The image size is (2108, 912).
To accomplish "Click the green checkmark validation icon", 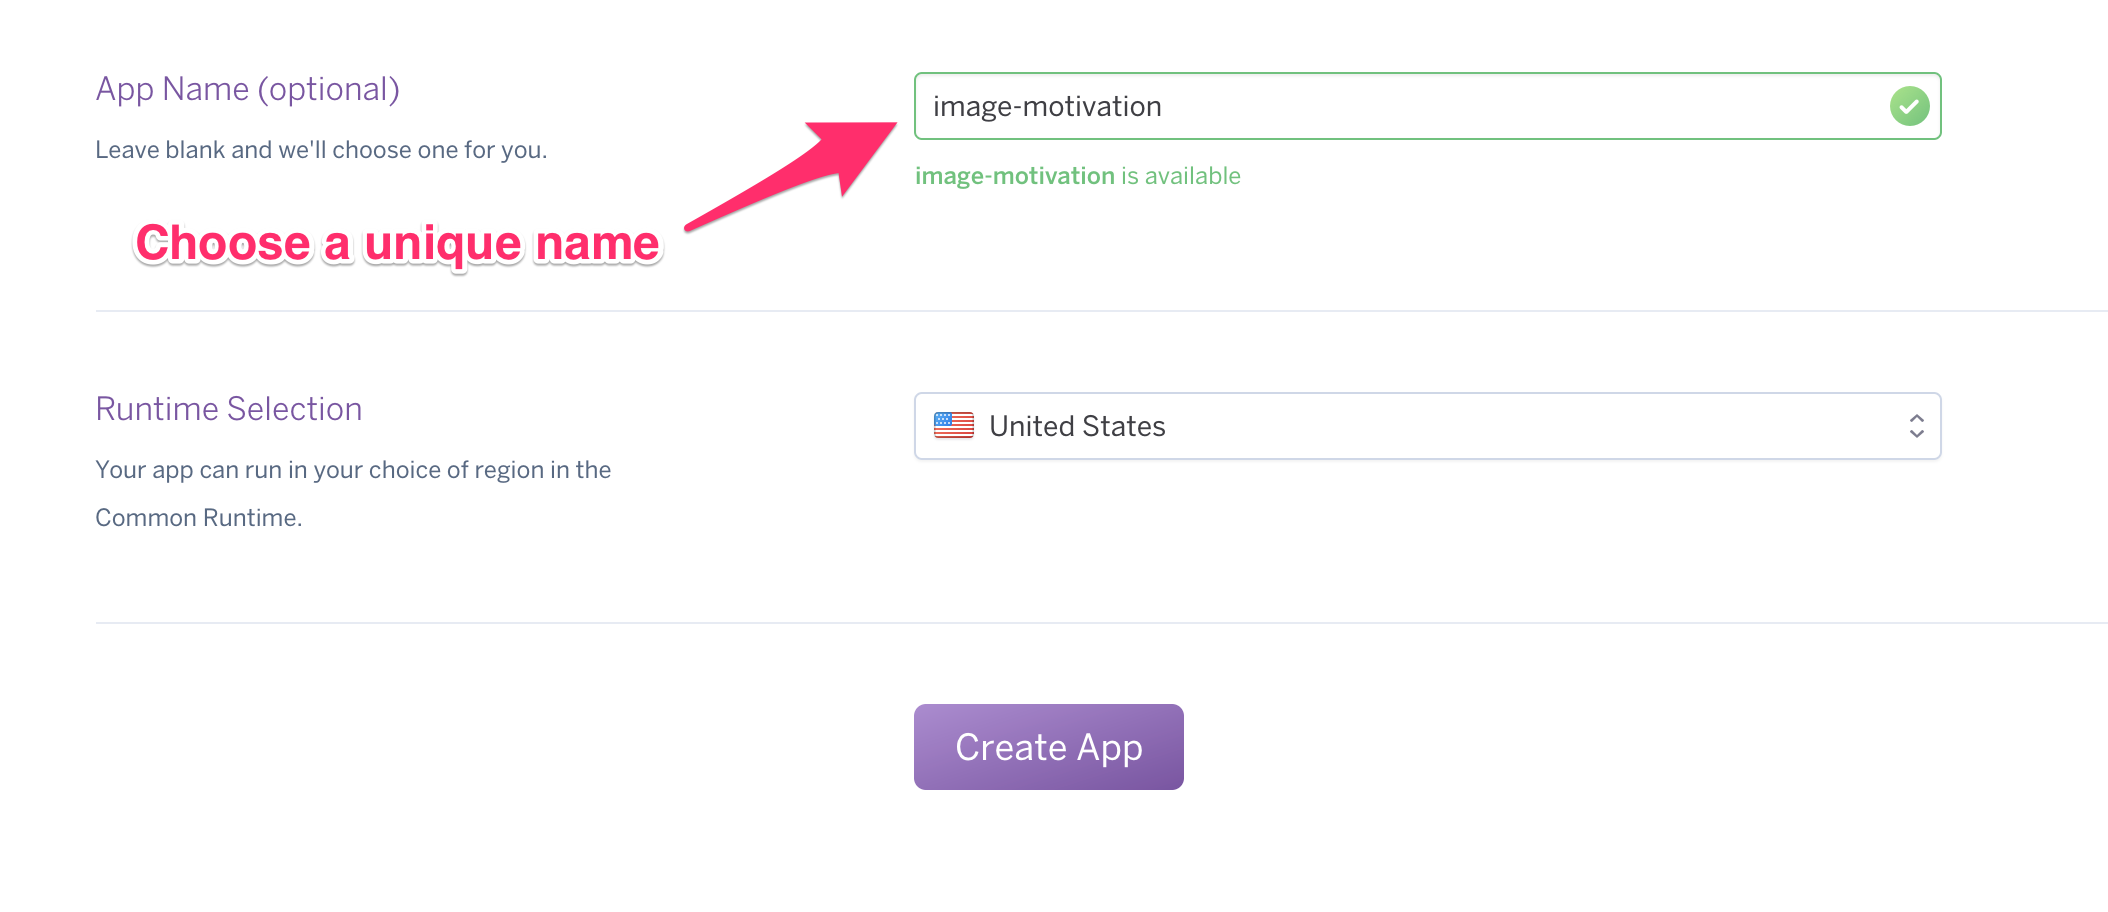I will coord(1909,106).
